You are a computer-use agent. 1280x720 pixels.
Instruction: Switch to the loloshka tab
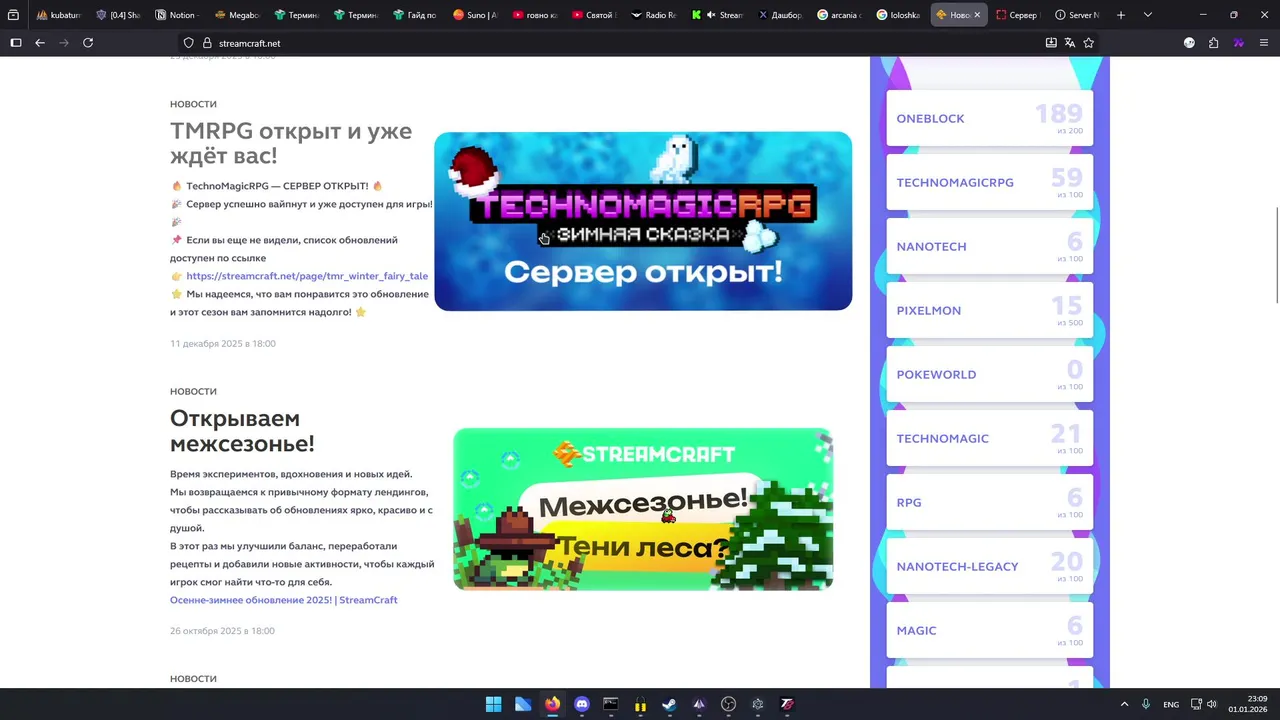click(x=898, y=15)
